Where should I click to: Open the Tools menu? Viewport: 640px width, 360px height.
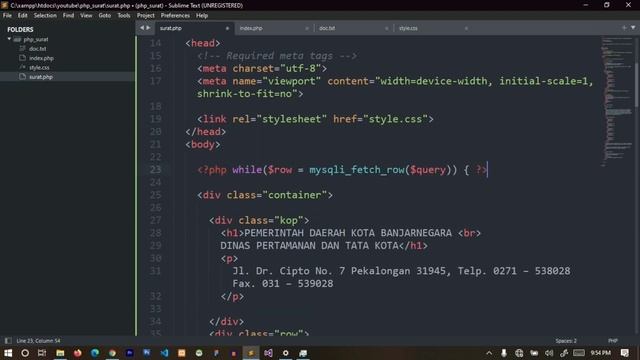tap(124, 16)
